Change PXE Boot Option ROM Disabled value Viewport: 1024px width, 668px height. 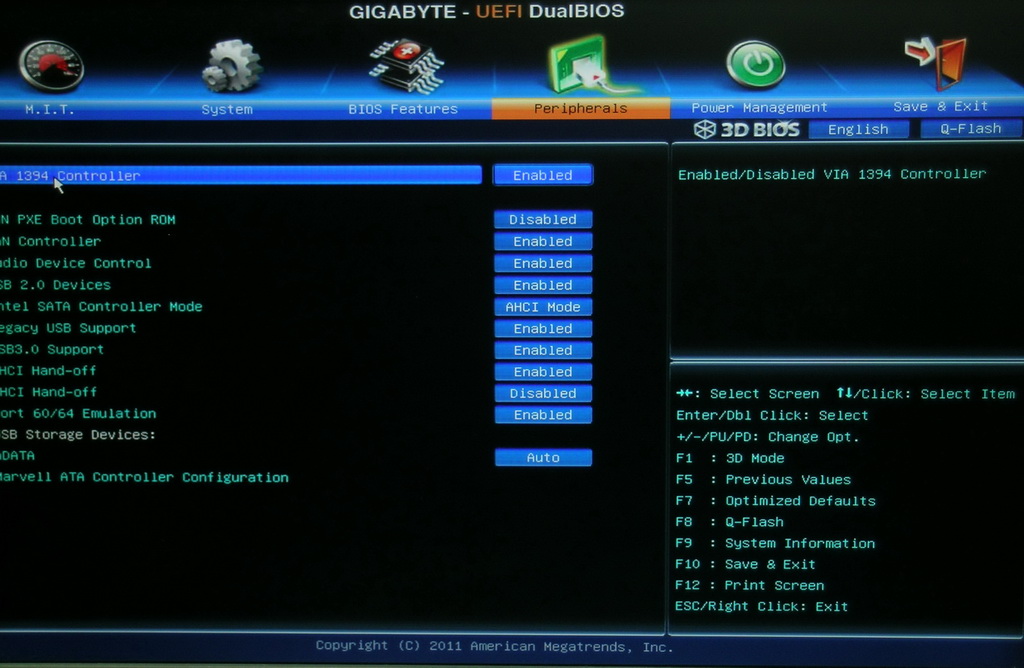pos(543,219)
